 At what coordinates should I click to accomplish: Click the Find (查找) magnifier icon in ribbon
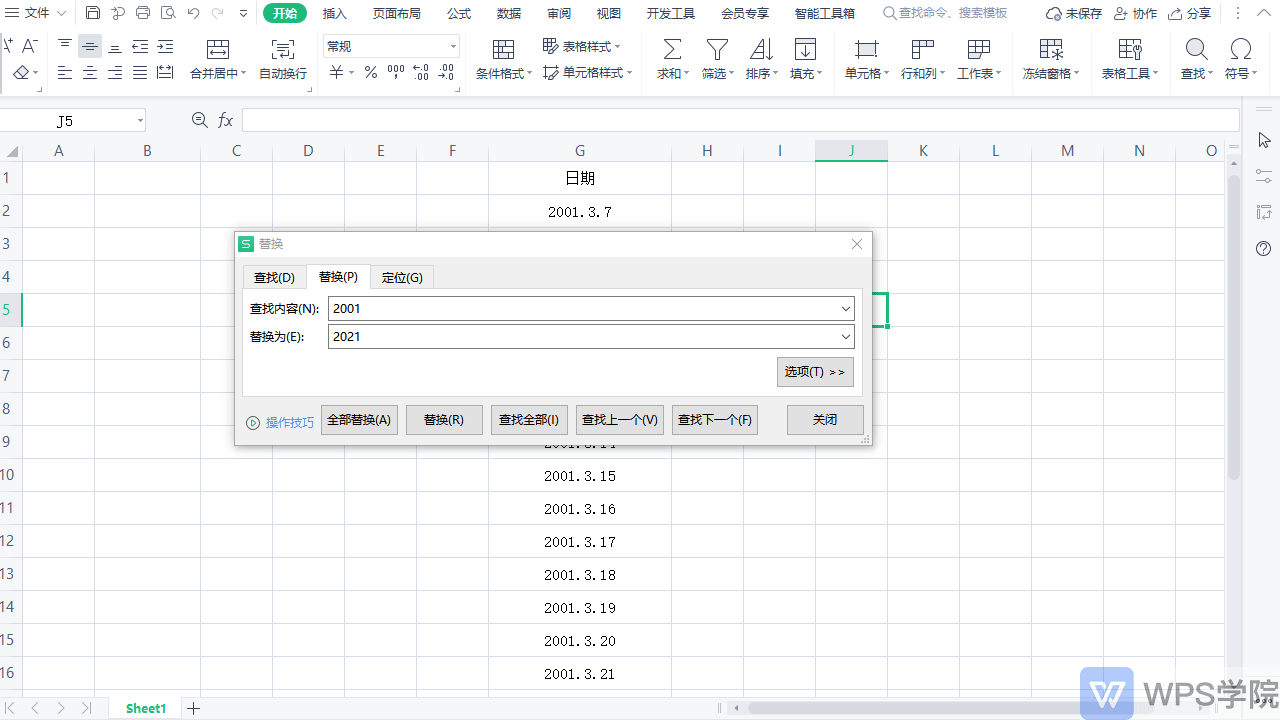point(1195,50)
